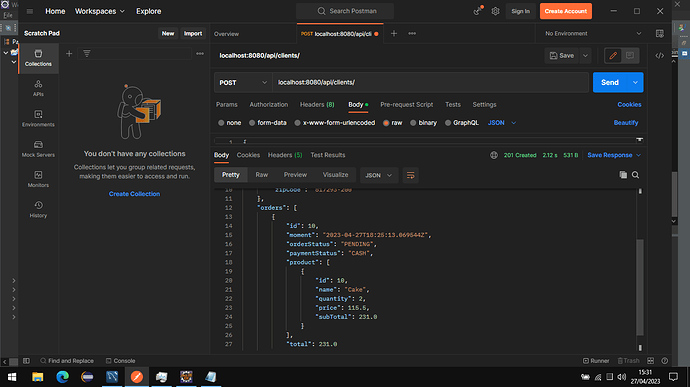The width and height of the screenshot is (690, 387).
Task: Open the History sidebar section
Action: pos(38,209)
